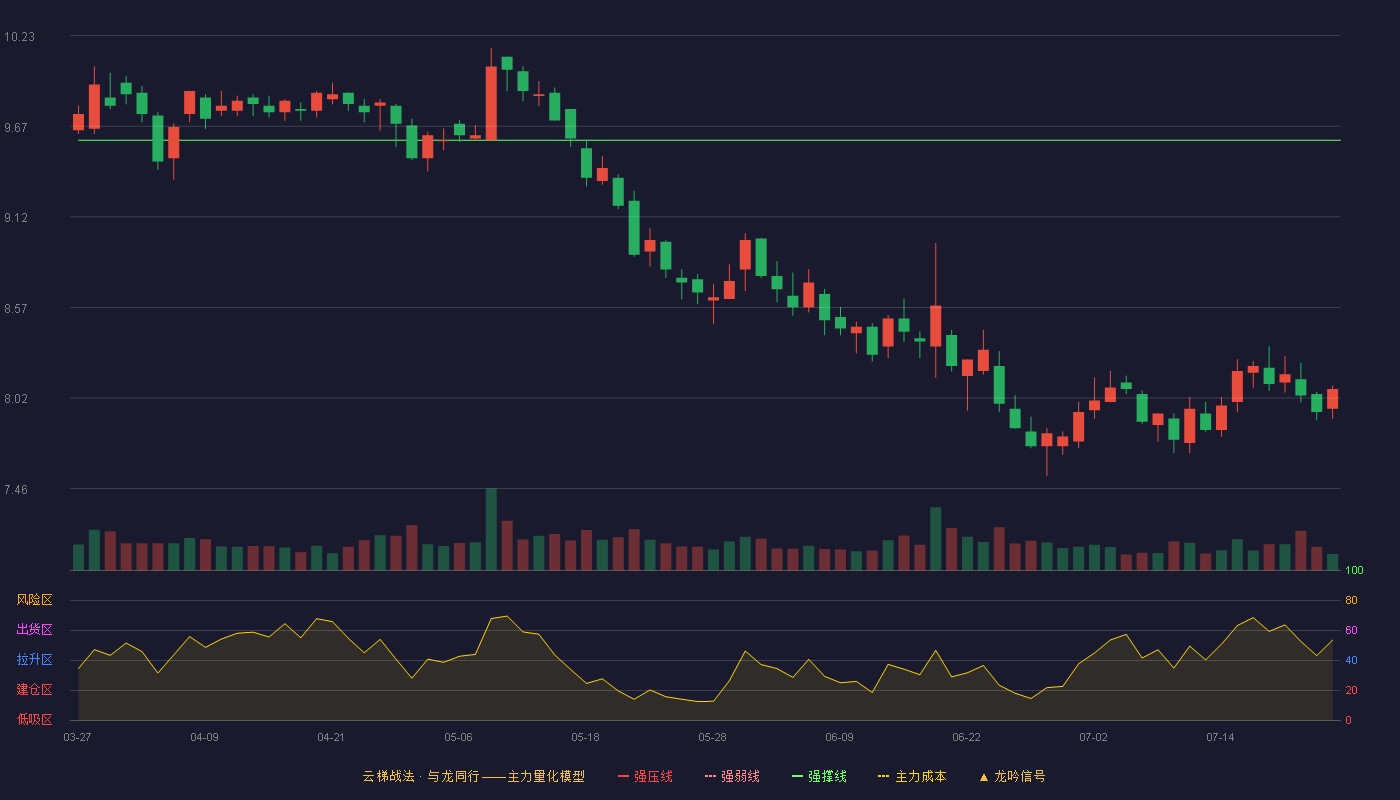This screenshot has height=800, width=1400.
Task: Click the 龙吟信号 triangle legend icon
Action: pos(984,776)
